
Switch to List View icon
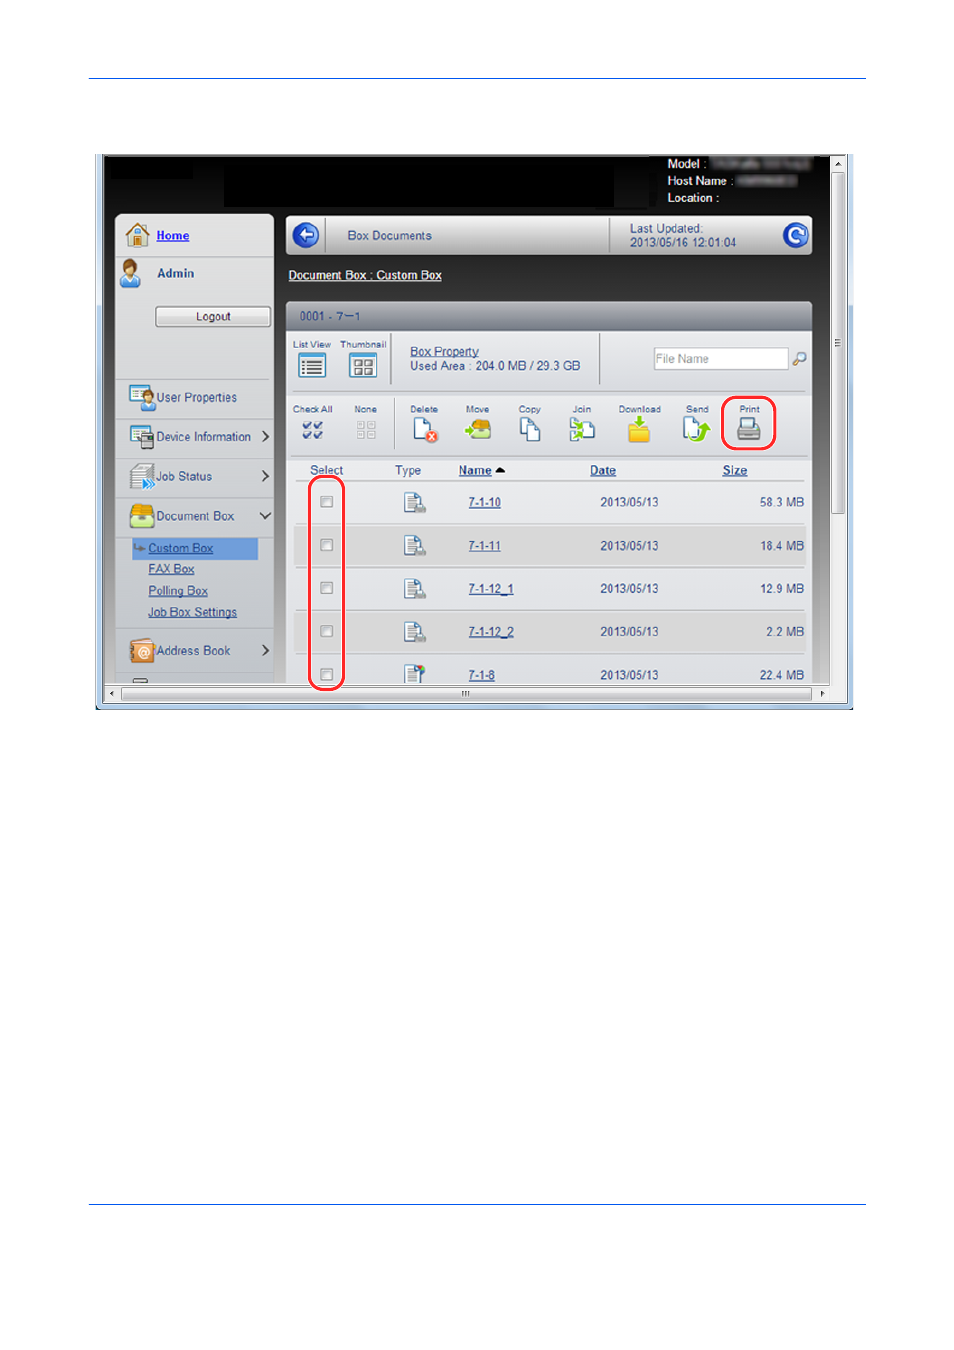click(313, 366)
